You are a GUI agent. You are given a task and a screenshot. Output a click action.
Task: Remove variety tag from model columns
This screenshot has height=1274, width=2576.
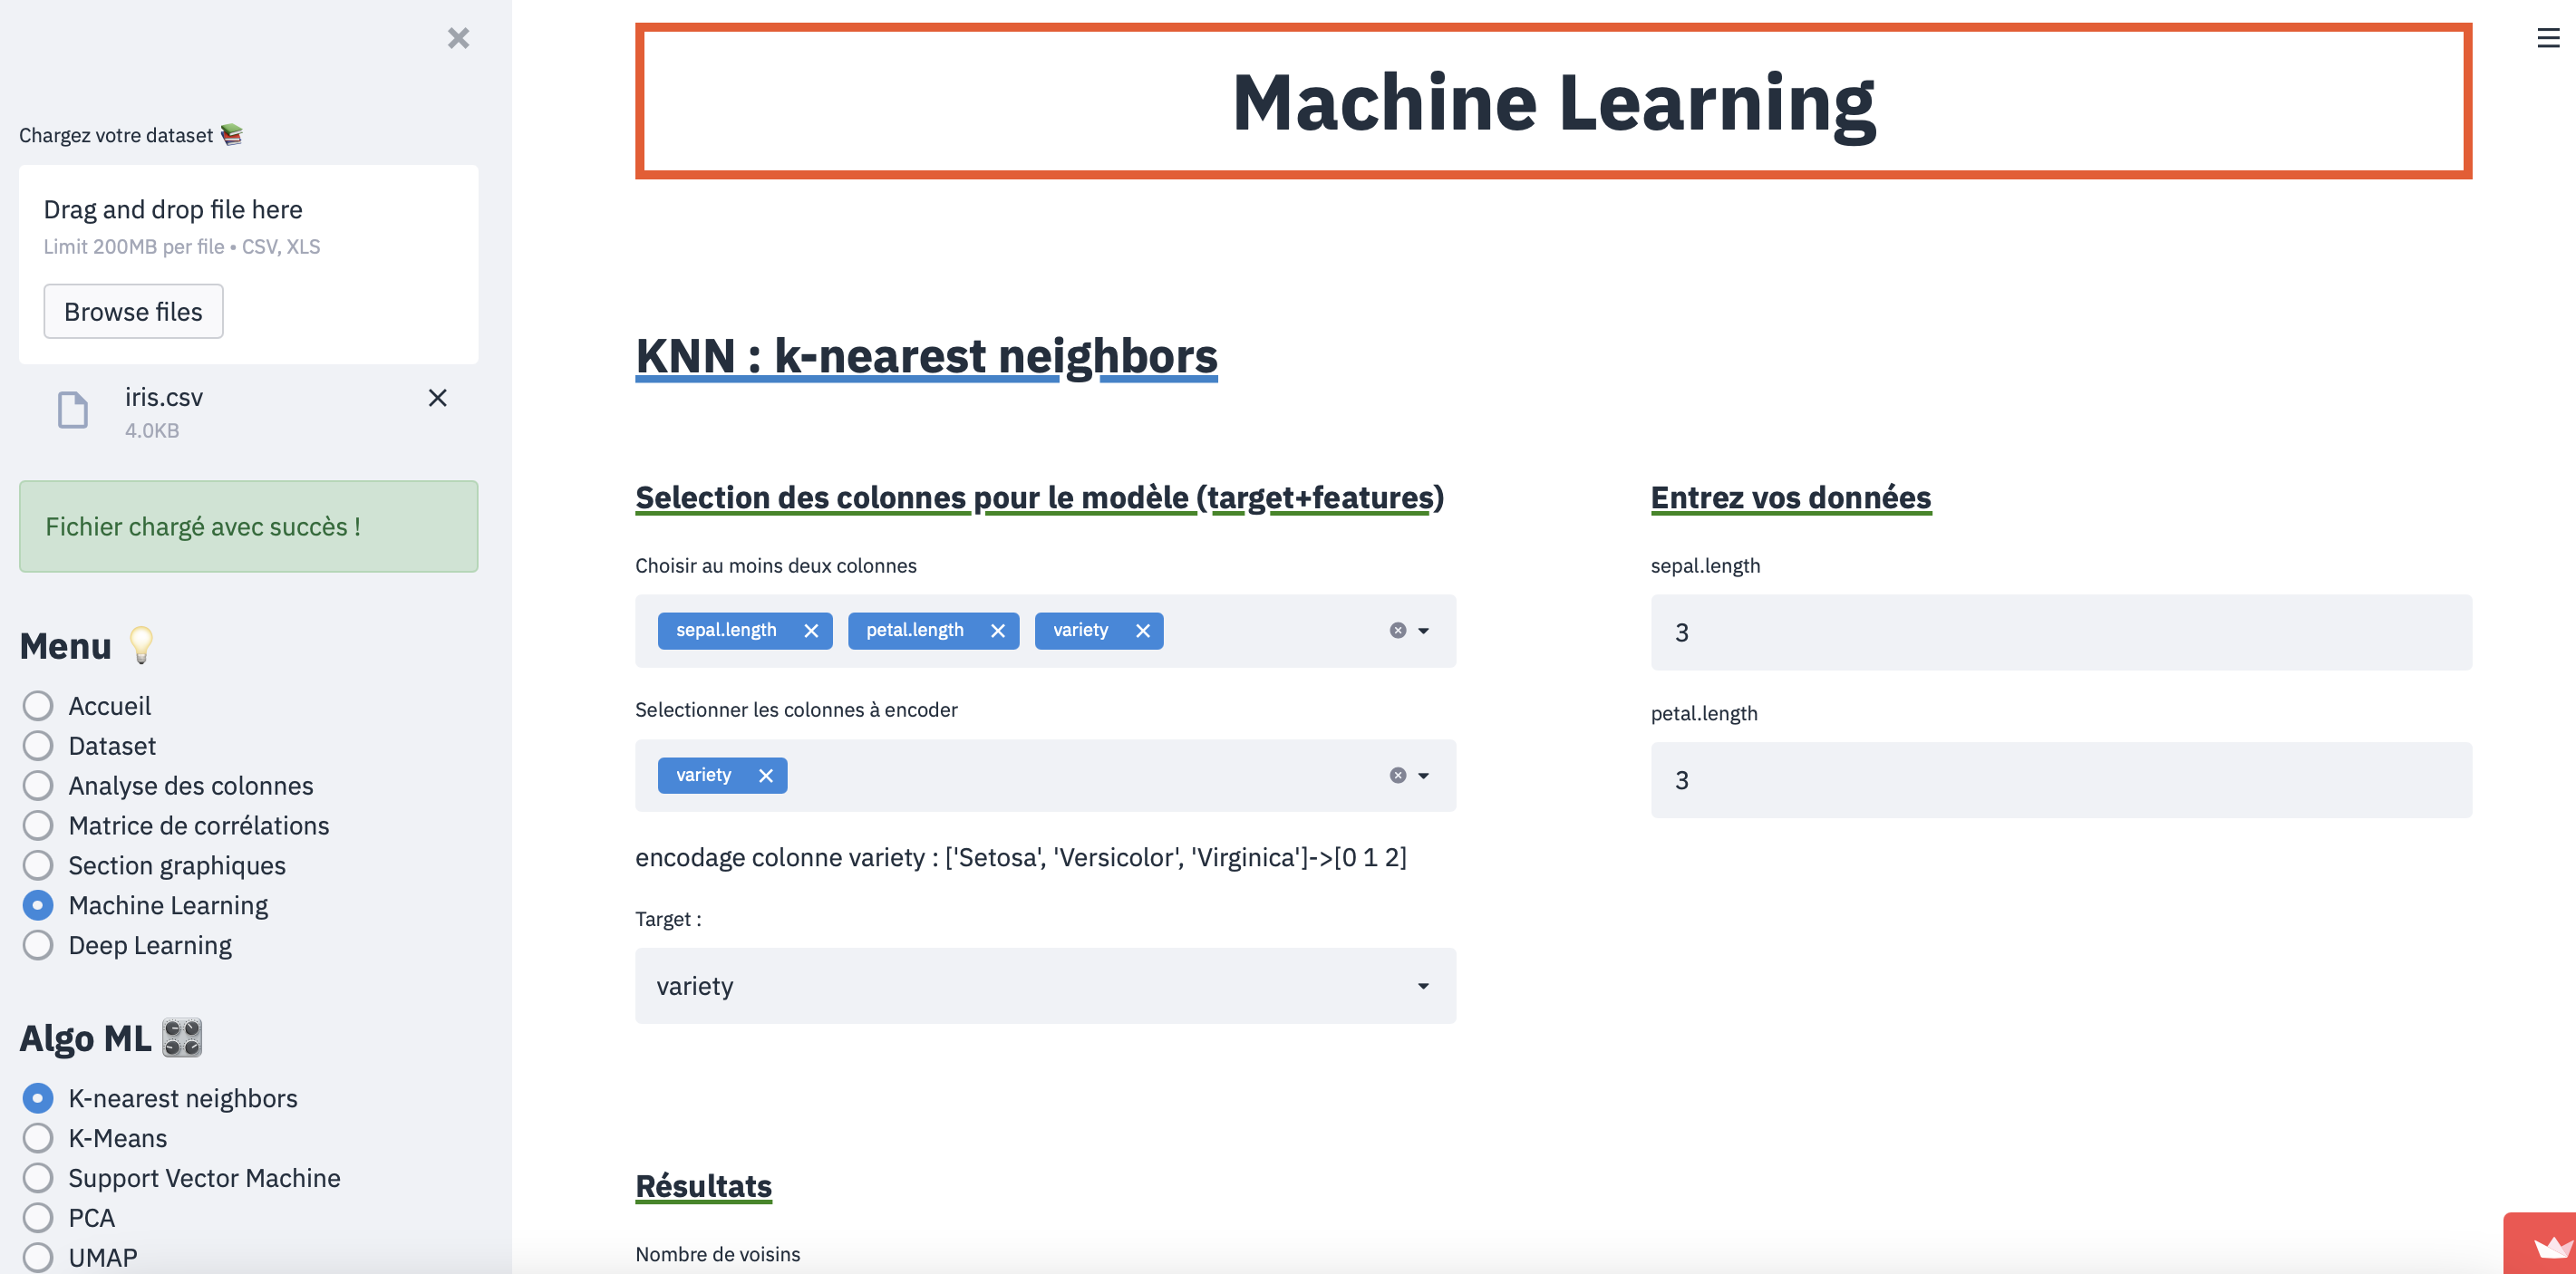tap(1142, 631)
